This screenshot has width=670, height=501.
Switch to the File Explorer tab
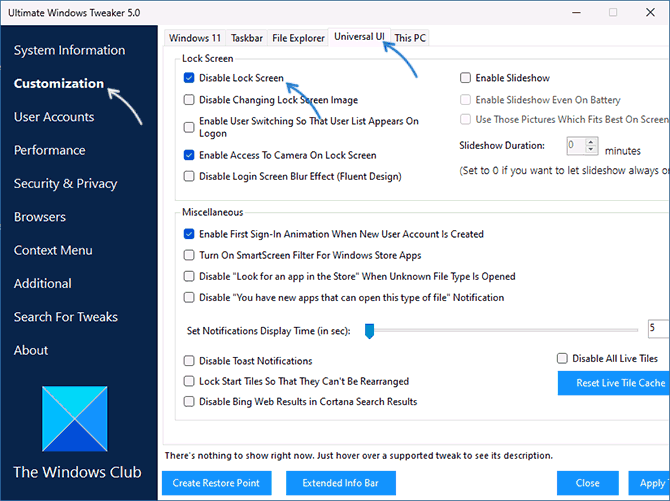point(298,38)
